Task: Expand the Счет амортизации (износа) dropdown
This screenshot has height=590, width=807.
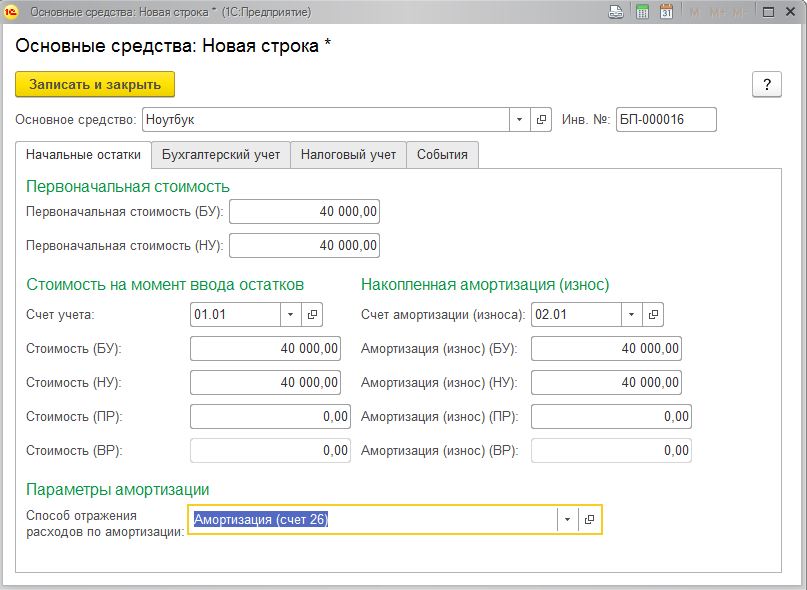Action: 631,314
